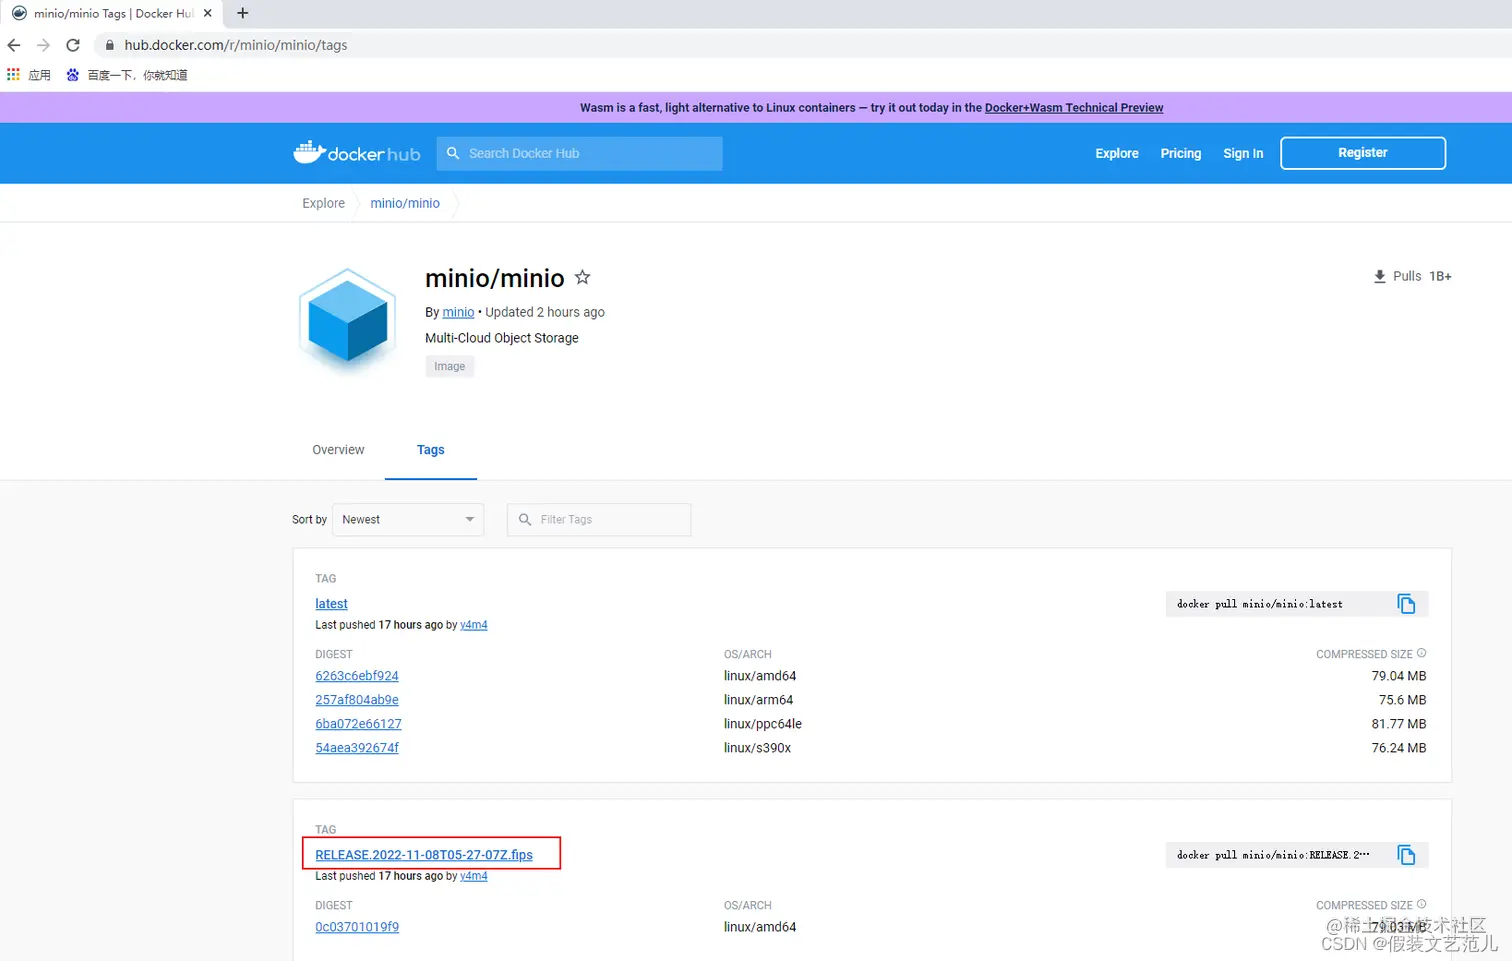The width and height of the screenshot is (1512, 961).
Task: Click the info icon beside first COMPRESSED SIZE
Action: click(1421, 653)
